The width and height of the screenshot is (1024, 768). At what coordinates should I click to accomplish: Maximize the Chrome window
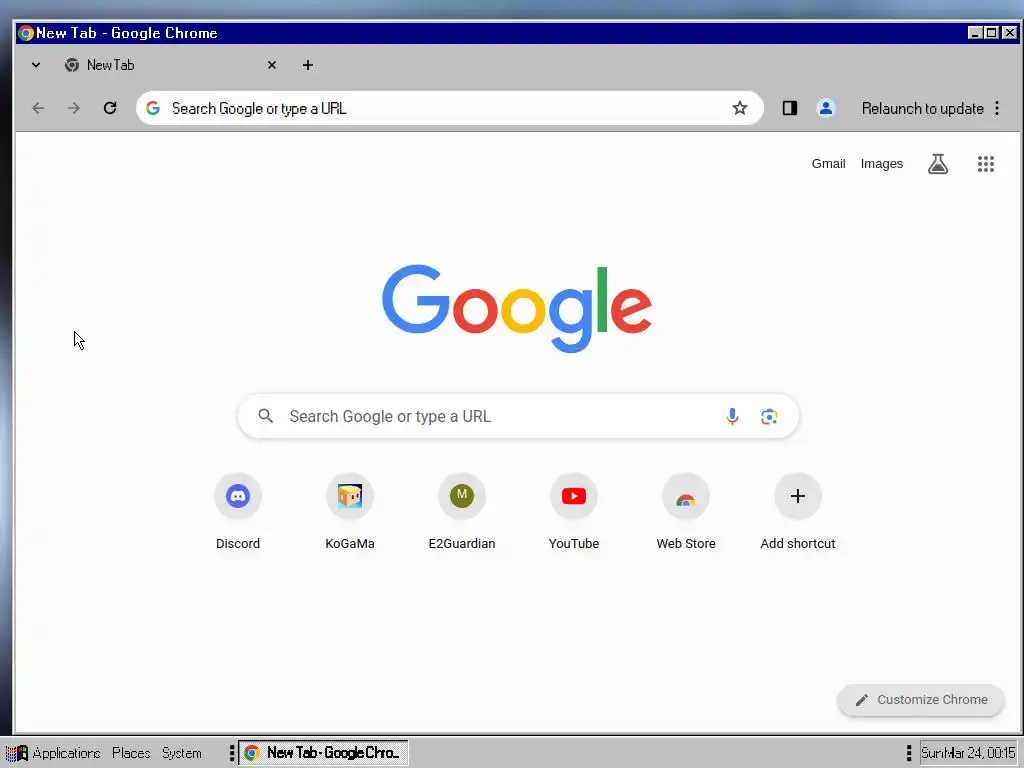point(992,33)
